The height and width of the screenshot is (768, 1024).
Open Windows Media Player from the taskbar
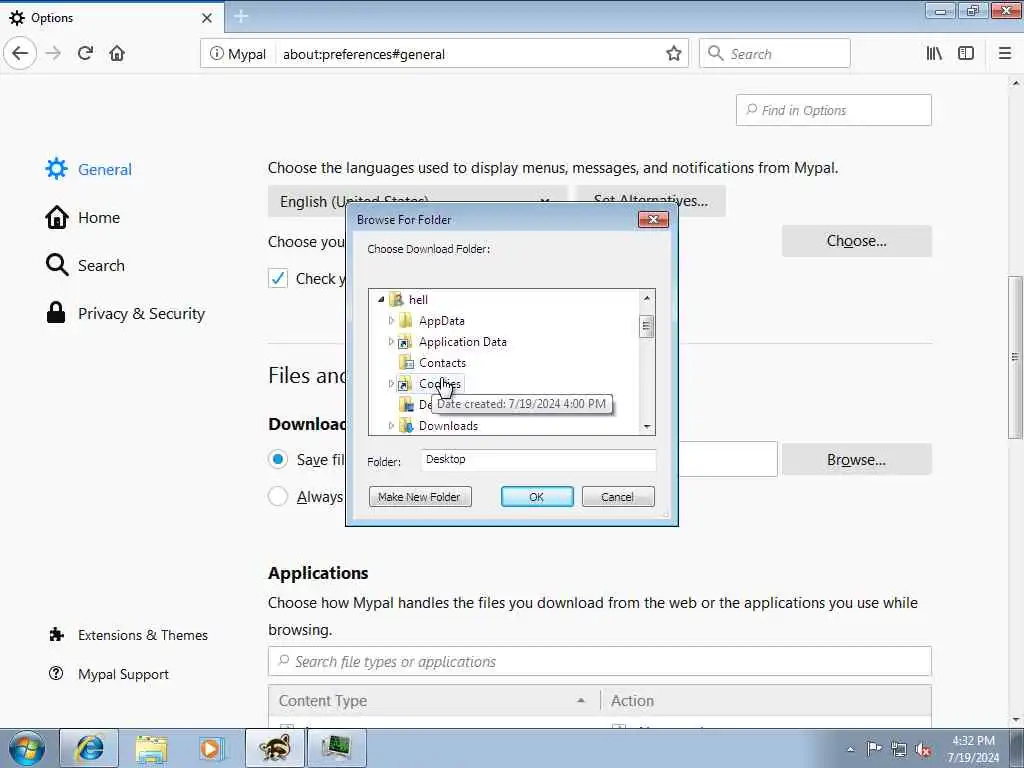[211, 748]
